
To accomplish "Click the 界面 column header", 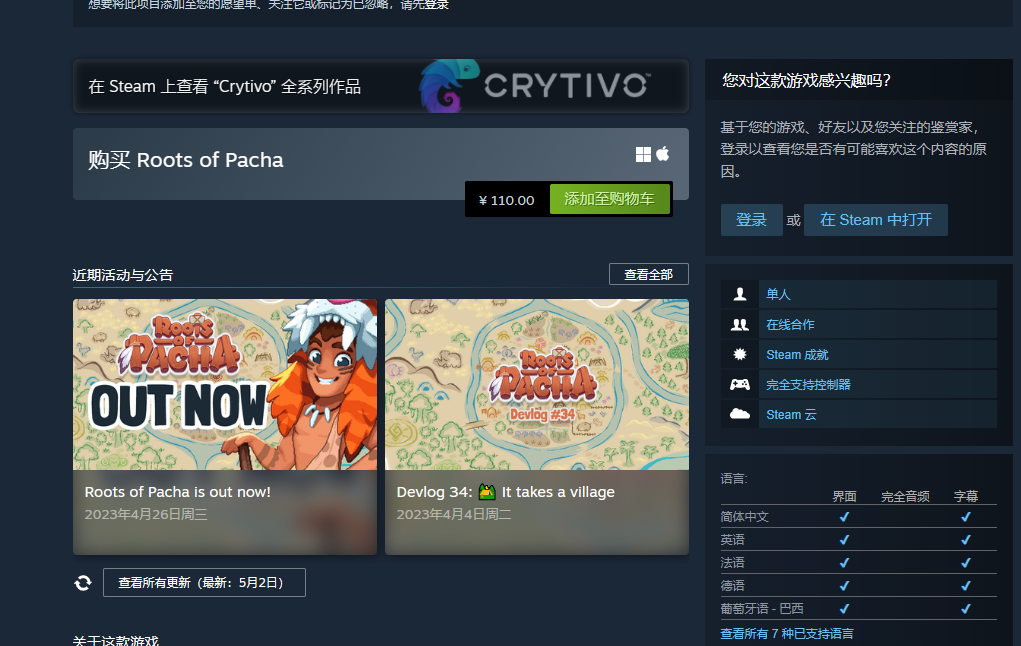I will pyautogui.click(x=845, y=496).
